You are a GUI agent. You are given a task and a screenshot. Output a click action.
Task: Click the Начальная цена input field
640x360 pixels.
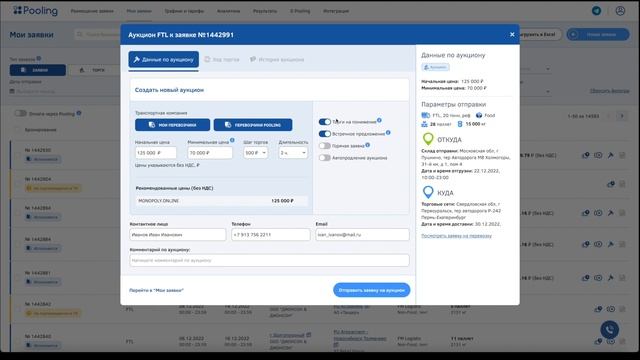[156, 153]
